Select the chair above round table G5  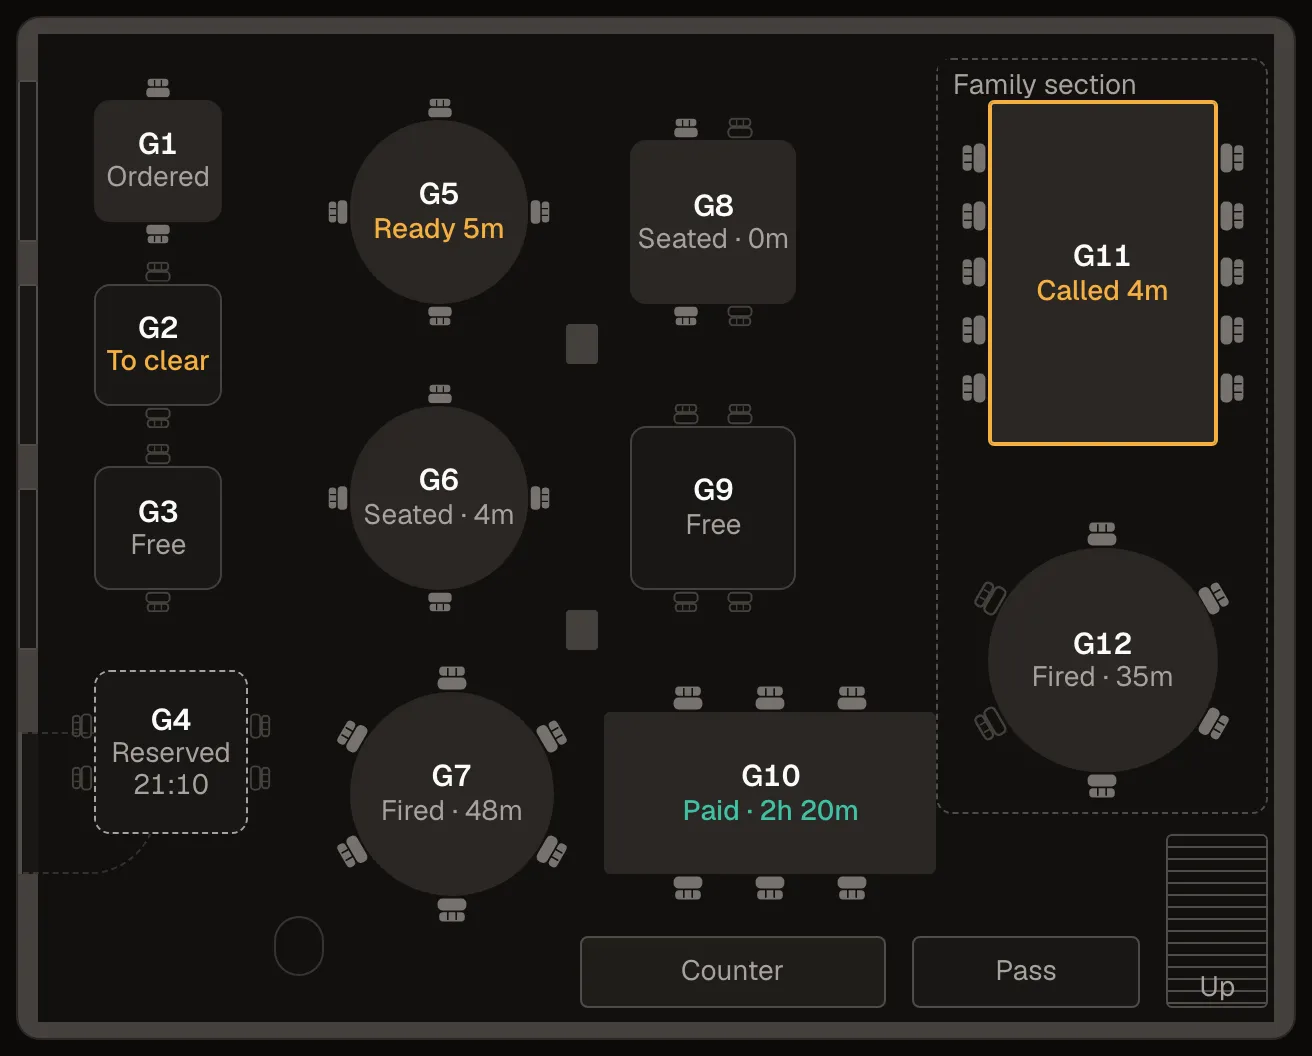[x=440, y=108]
